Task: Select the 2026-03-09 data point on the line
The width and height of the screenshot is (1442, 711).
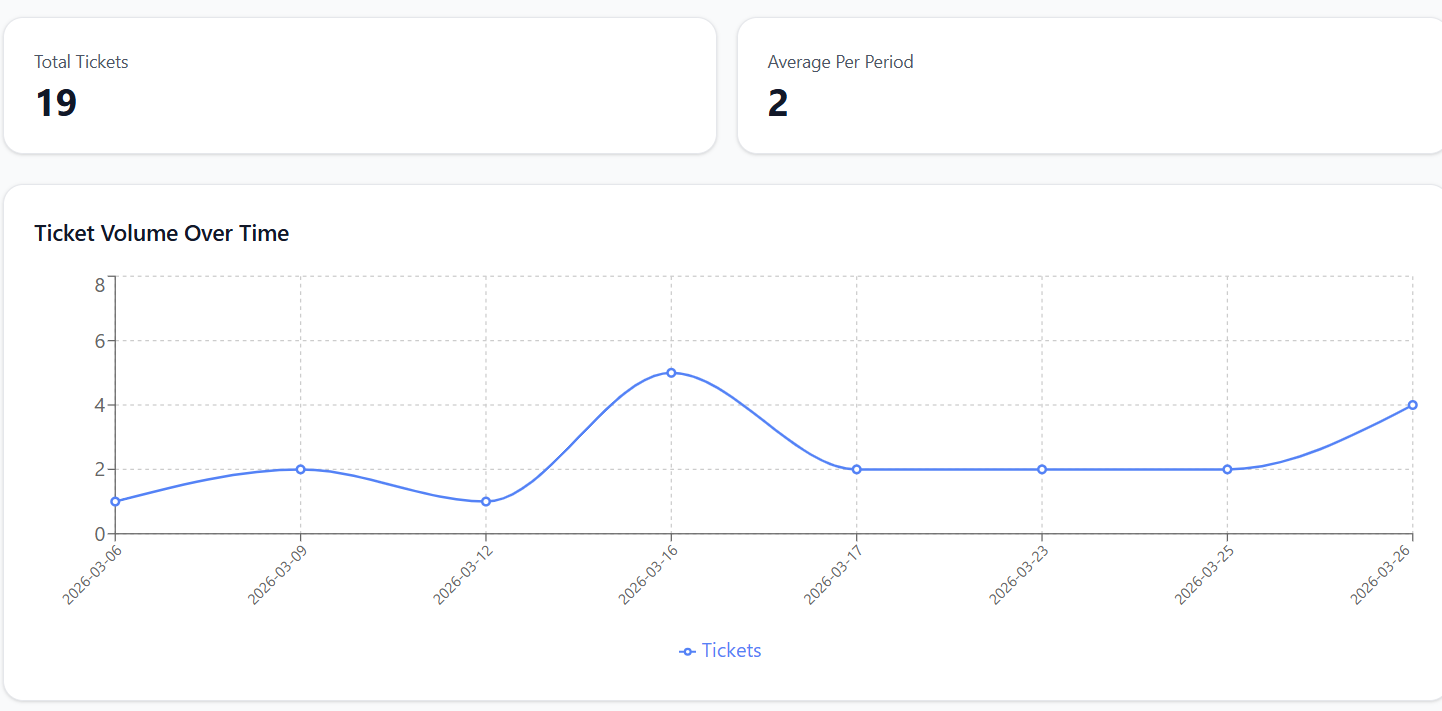Action: pos(300,469)
